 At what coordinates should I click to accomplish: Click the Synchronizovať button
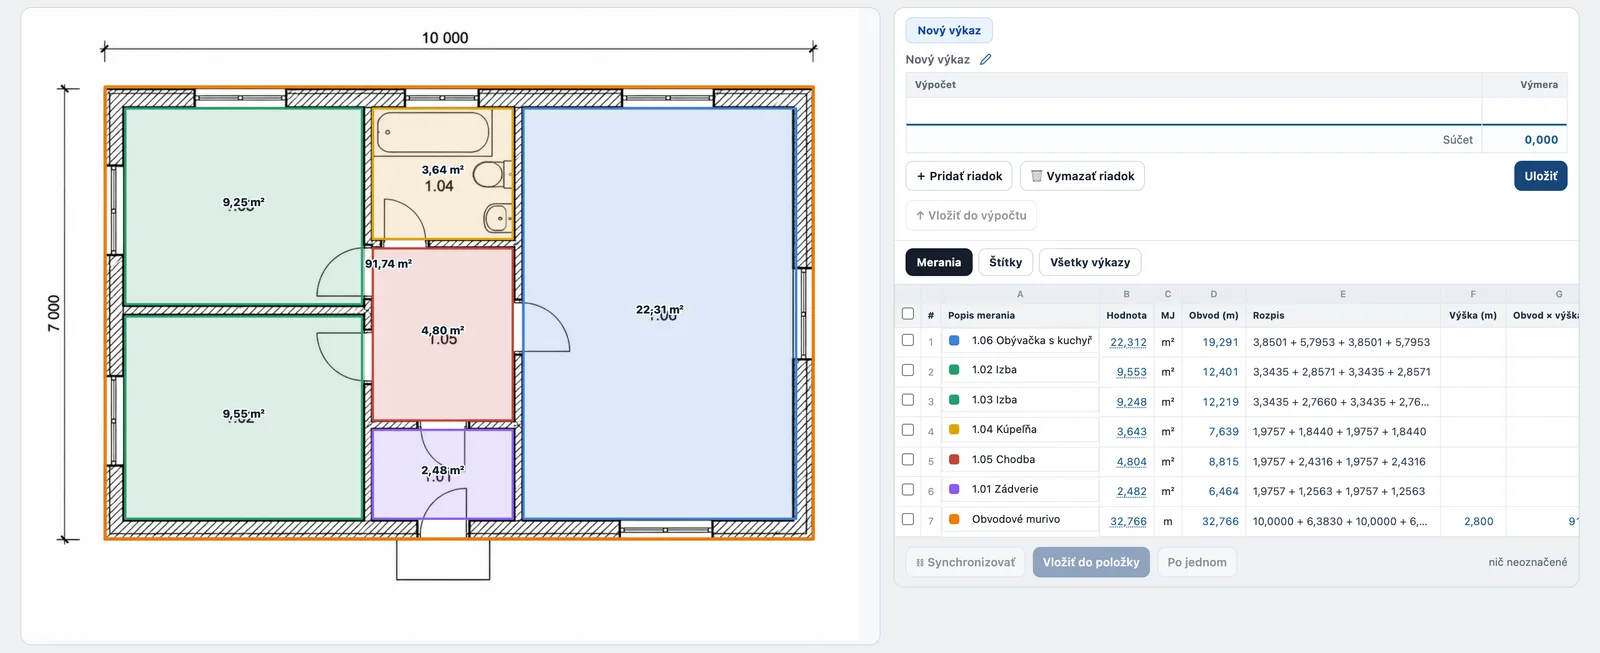(965, 562)
